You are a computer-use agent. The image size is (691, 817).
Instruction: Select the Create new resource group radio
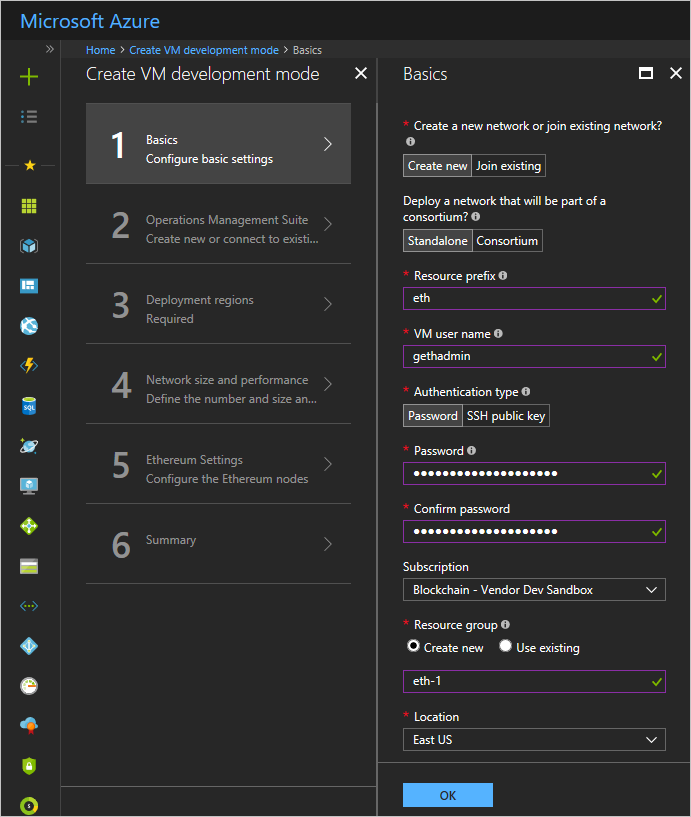click(x=413, y=647)
